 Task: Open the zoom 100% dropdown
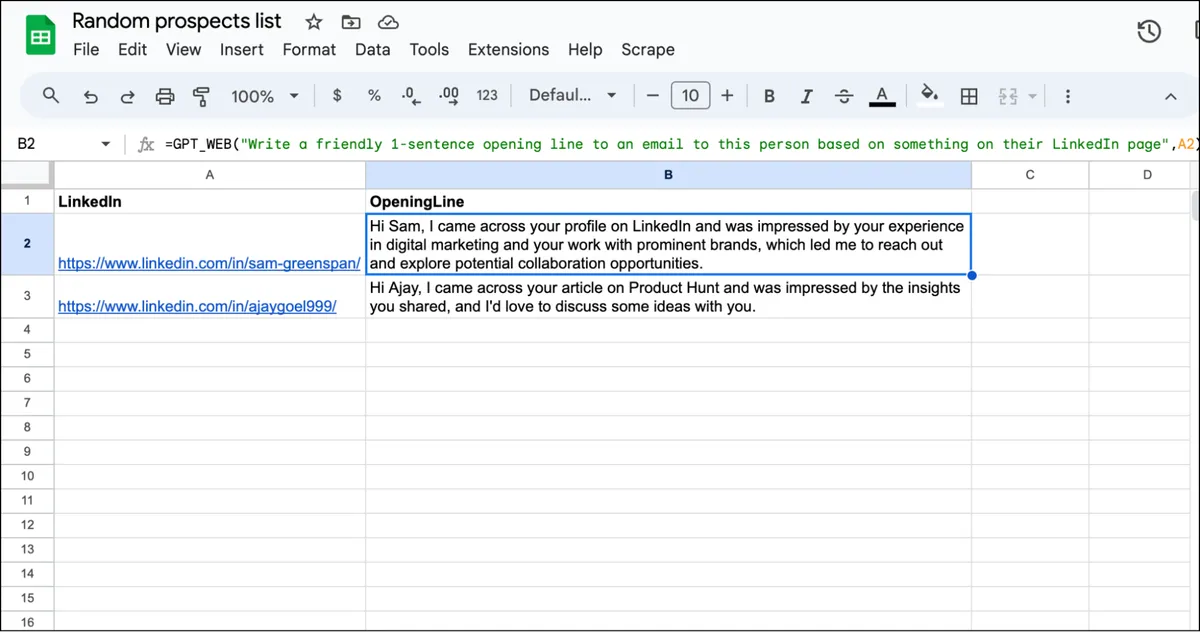click(x=265, y=96)
